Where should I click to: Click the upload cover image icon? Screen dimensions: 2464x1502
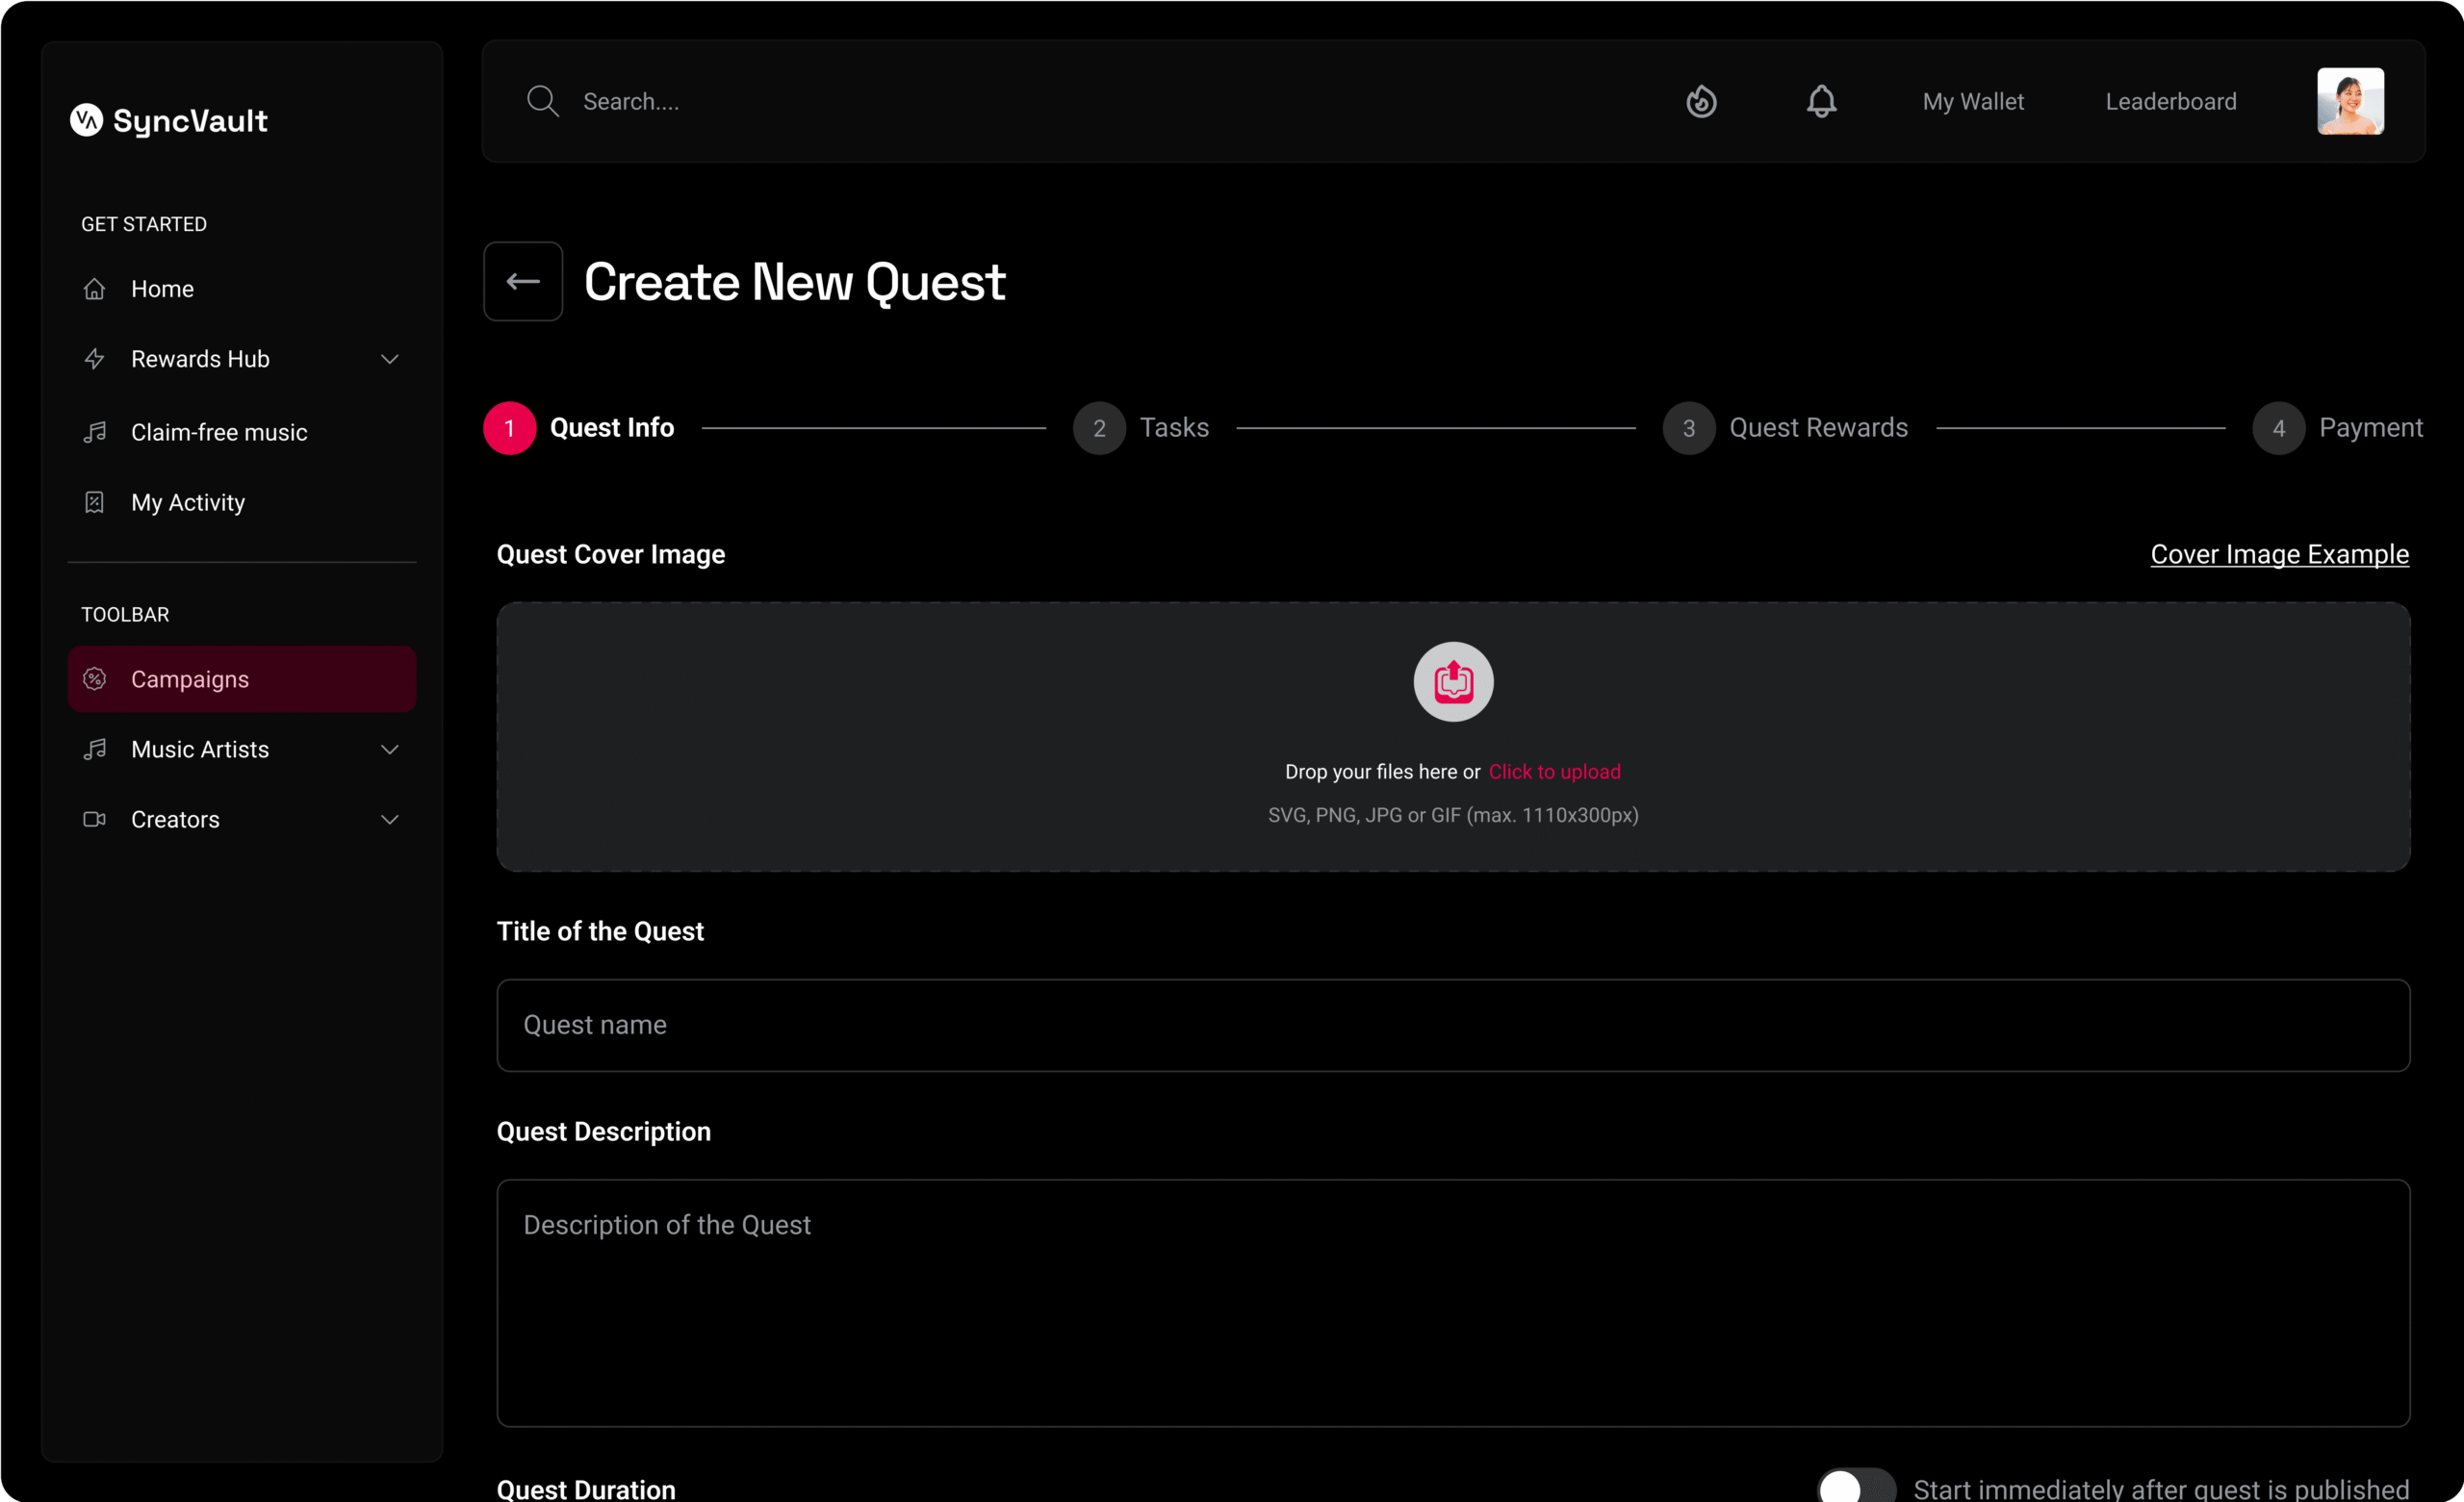[1453, 682]
